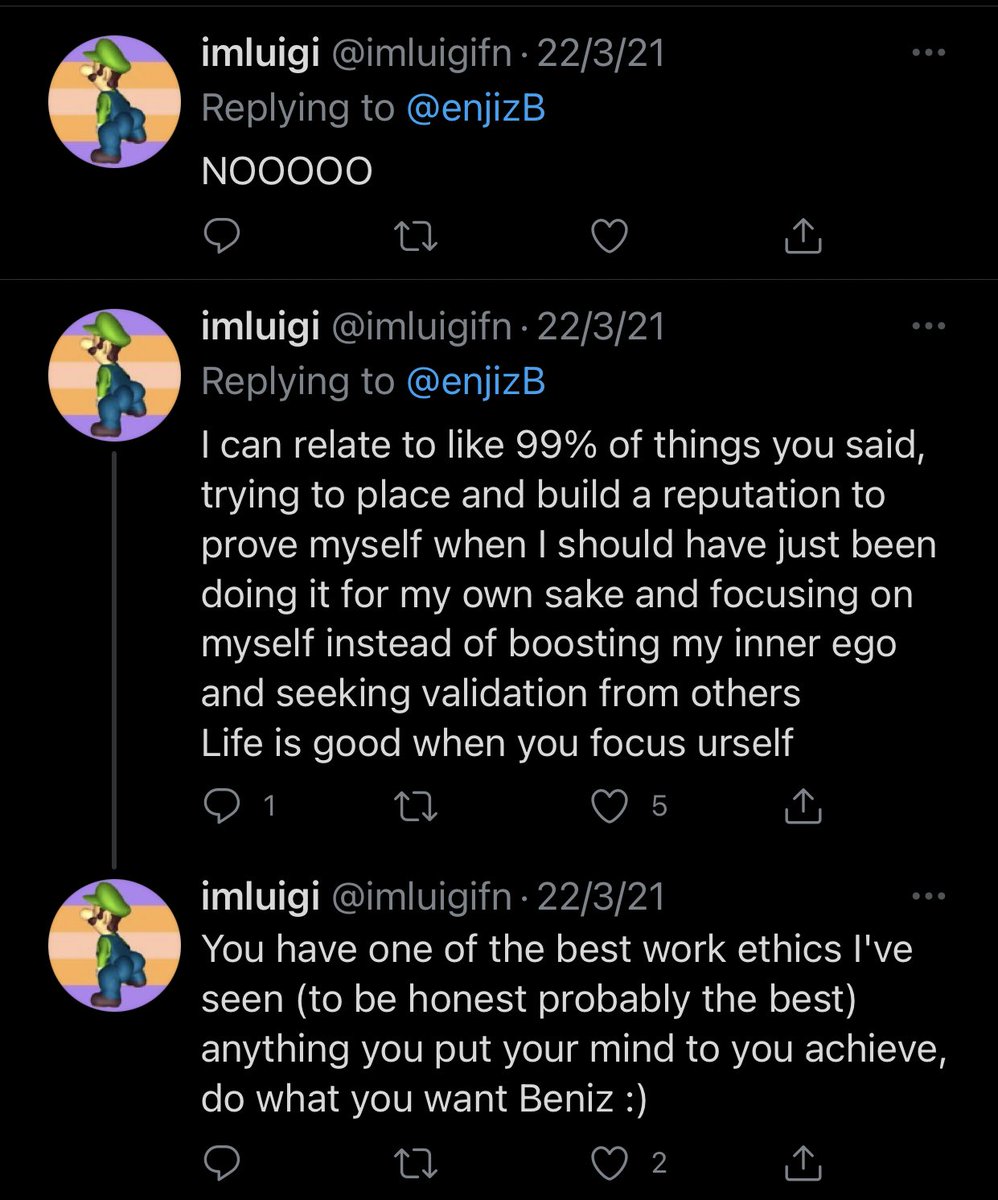Like the tweet with 2 likes
998x1200 pixels.
(609, 1162)
